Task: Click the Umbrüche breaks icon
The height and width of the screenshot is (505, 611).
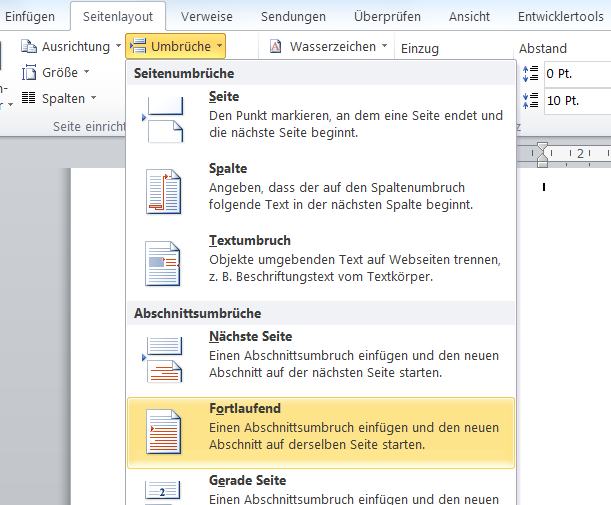Action: 138,46
